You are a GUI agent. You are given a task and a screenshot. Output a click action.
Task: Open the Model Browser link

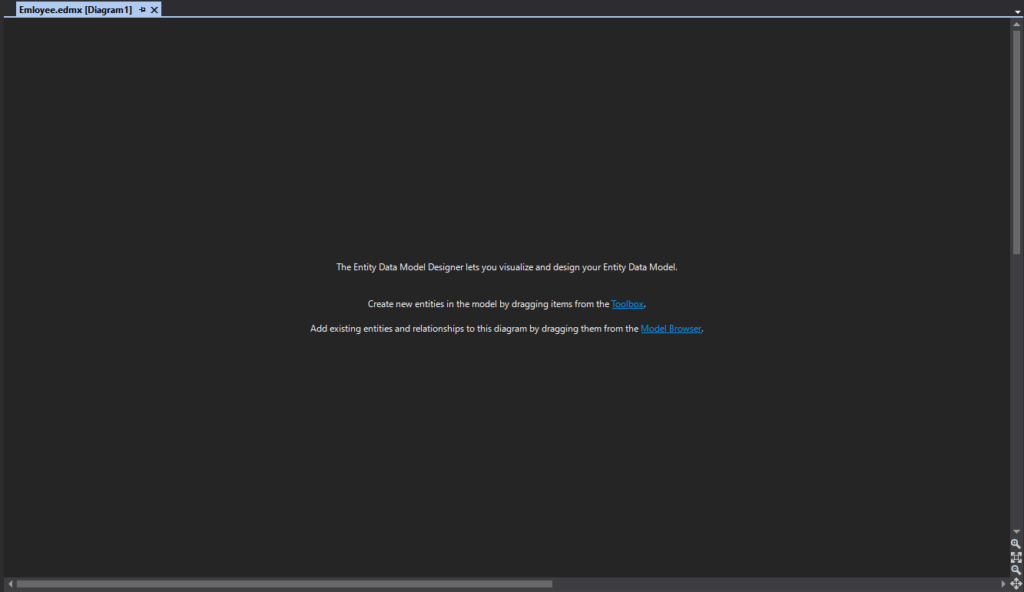pyautogui.click(x=671, y=329)
